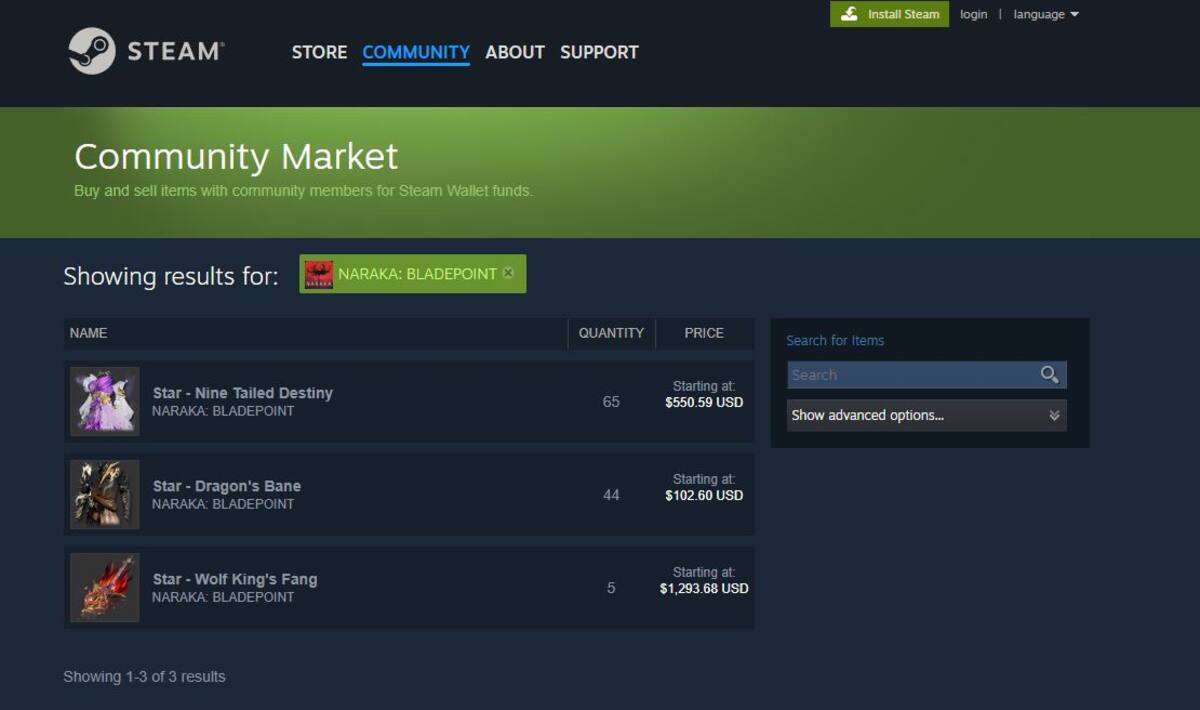
Task: Open the Star - Wolf King's Fang listing
Action: click(x=409, y=587)
